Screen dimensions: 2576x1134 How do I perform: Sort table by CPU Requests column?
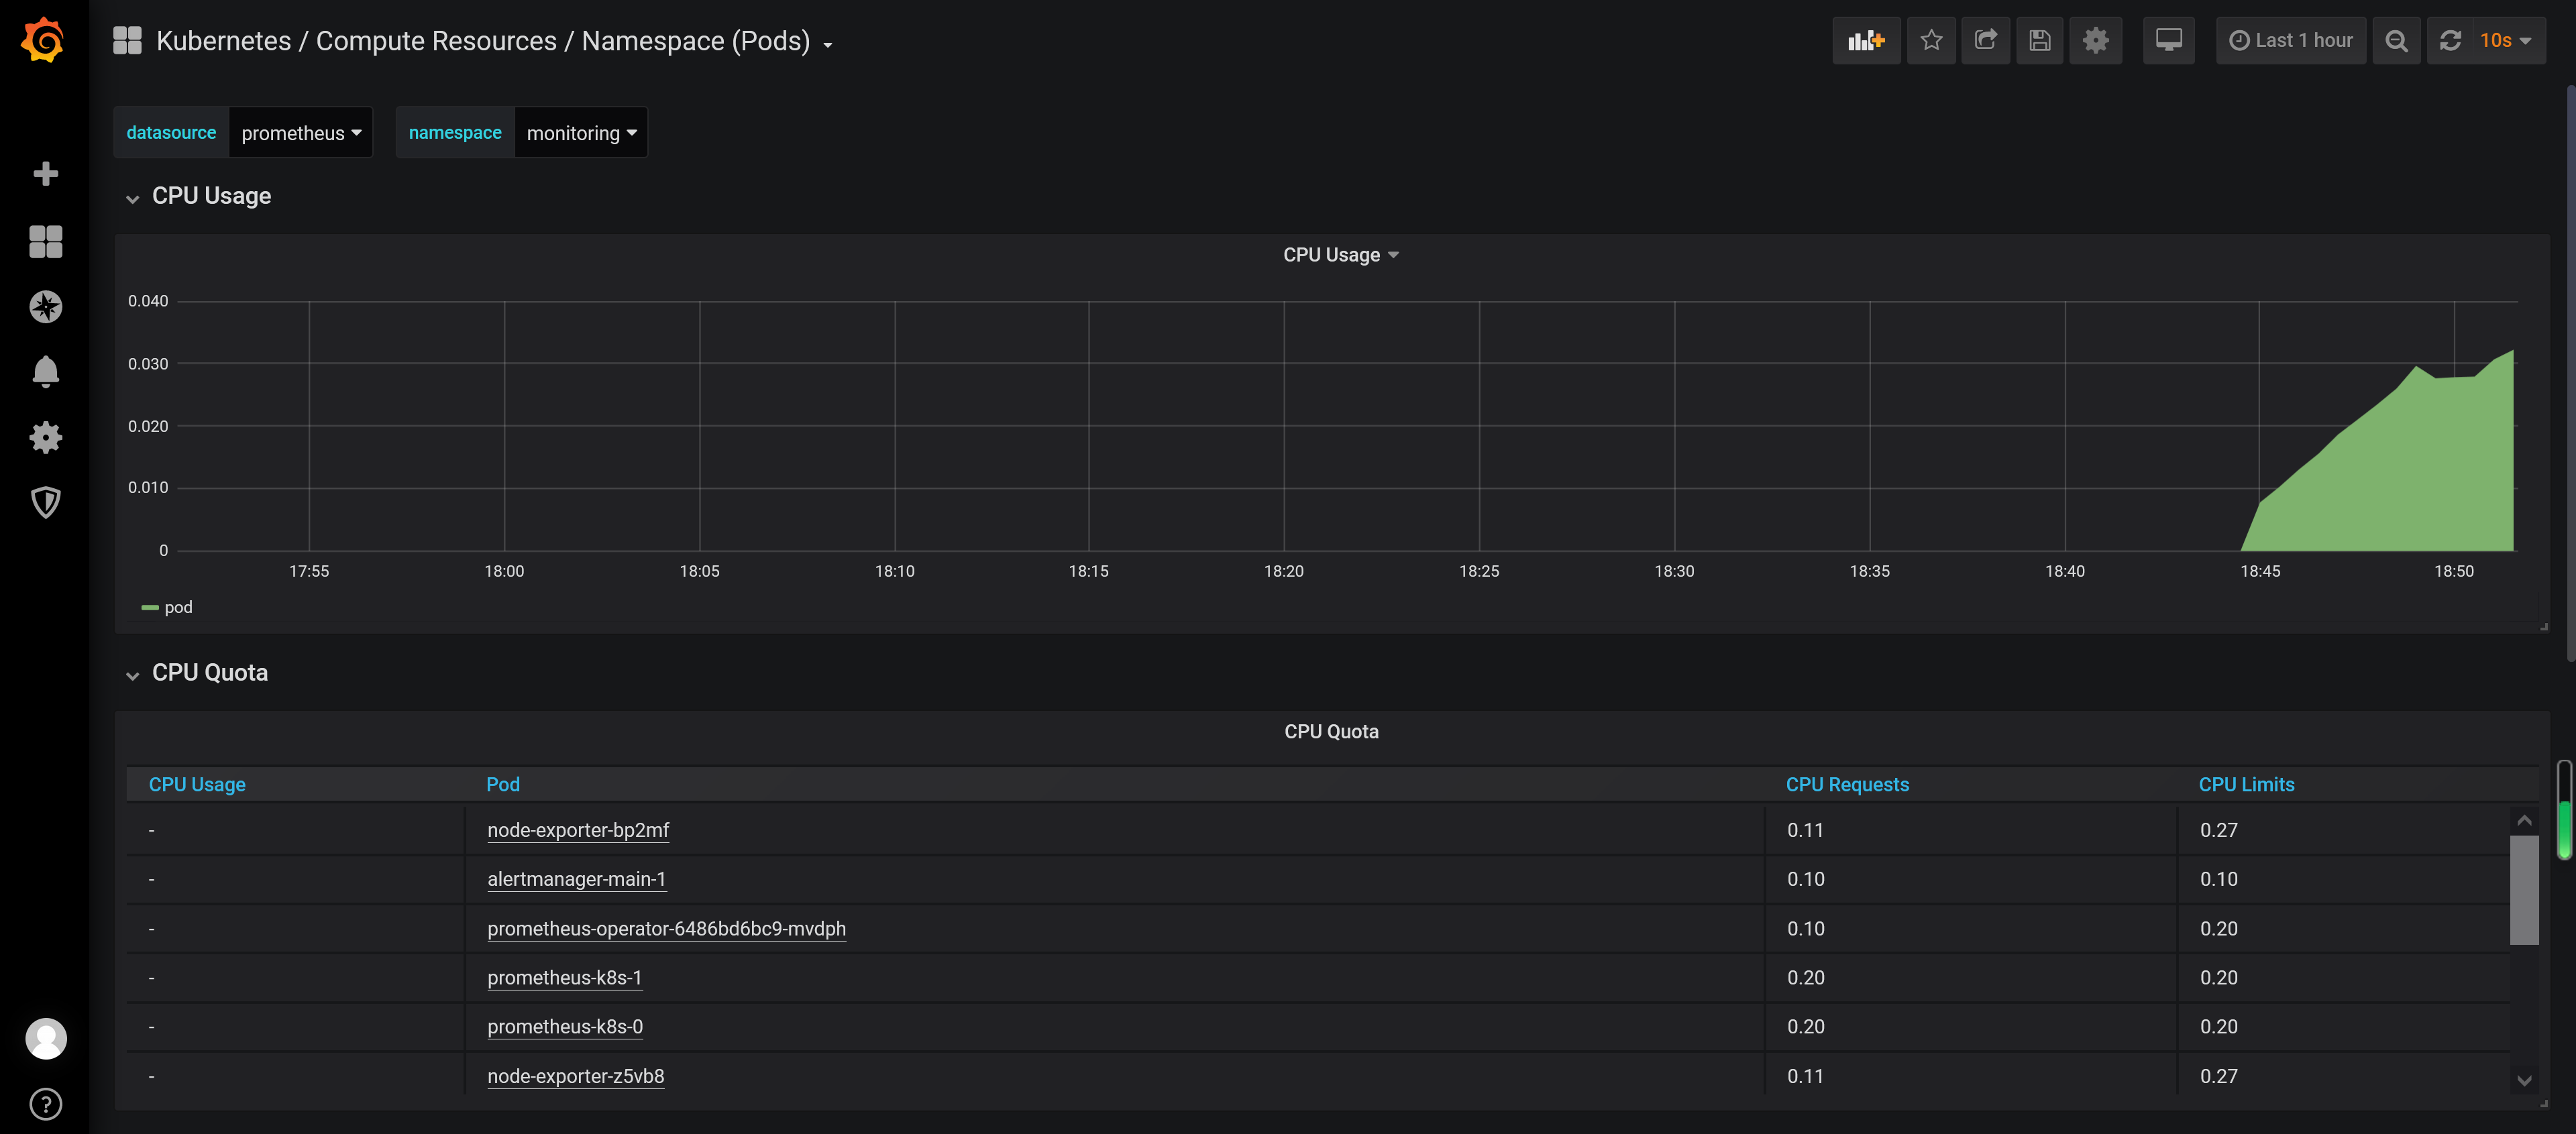(1847, 785)
